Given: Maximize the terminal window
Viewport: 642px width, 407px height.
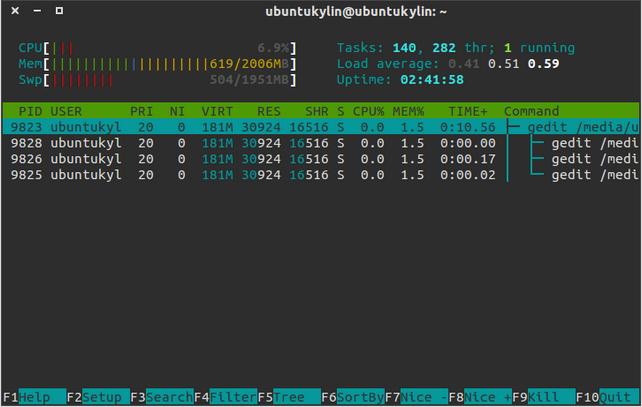Looking at the screenshot, I should [x=59, y=11].
